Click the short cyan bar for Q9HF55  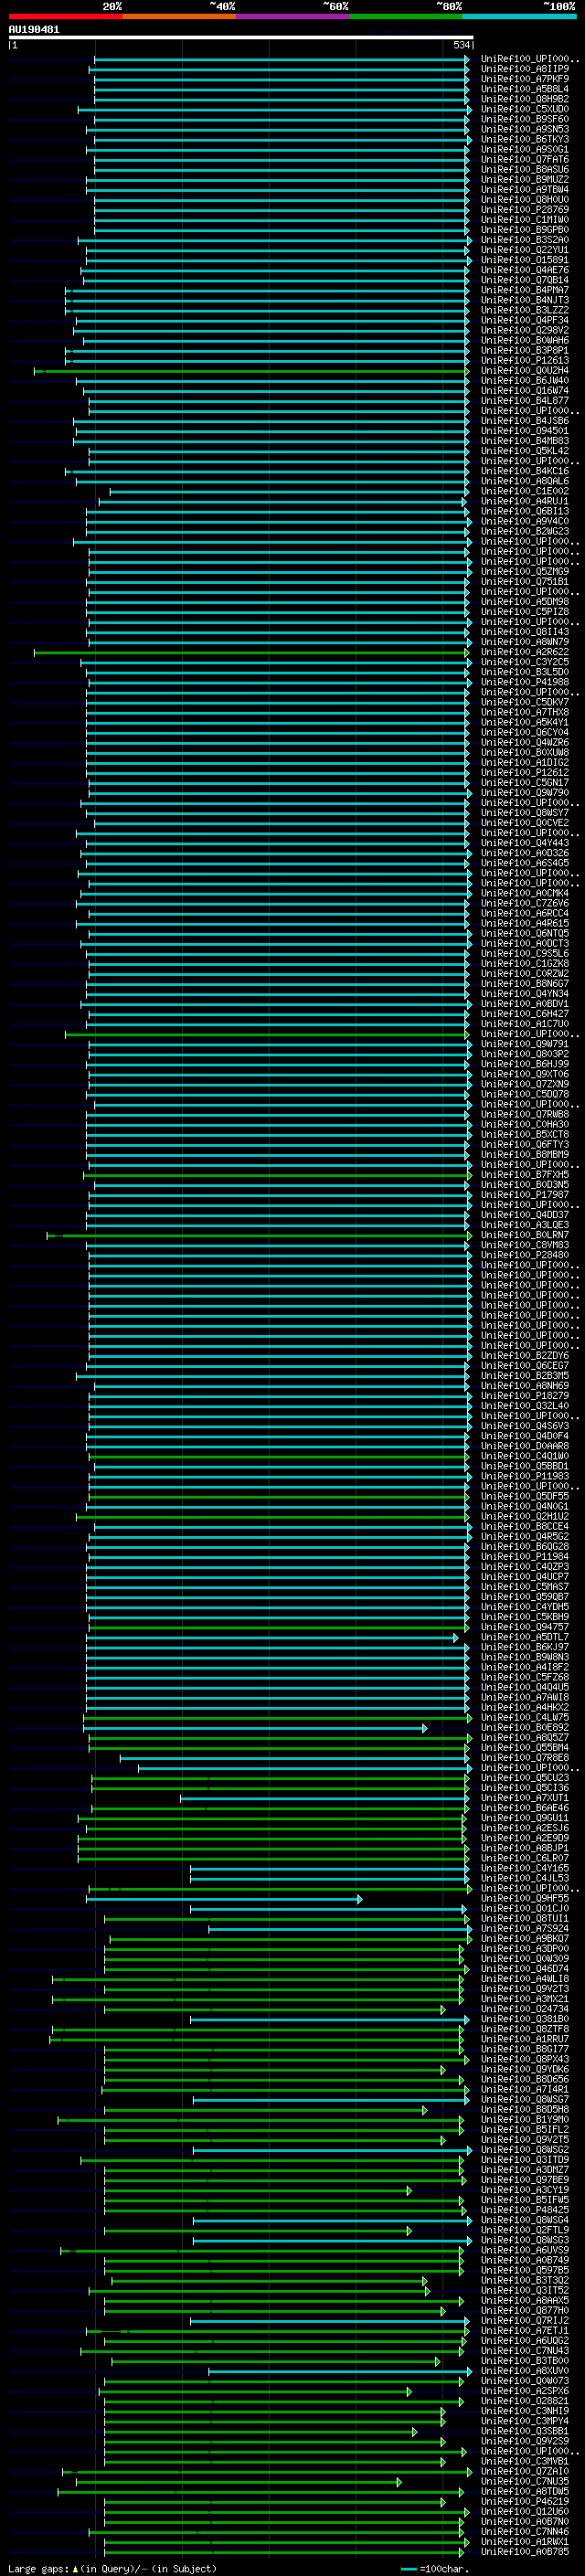[x=224, y=1898]
